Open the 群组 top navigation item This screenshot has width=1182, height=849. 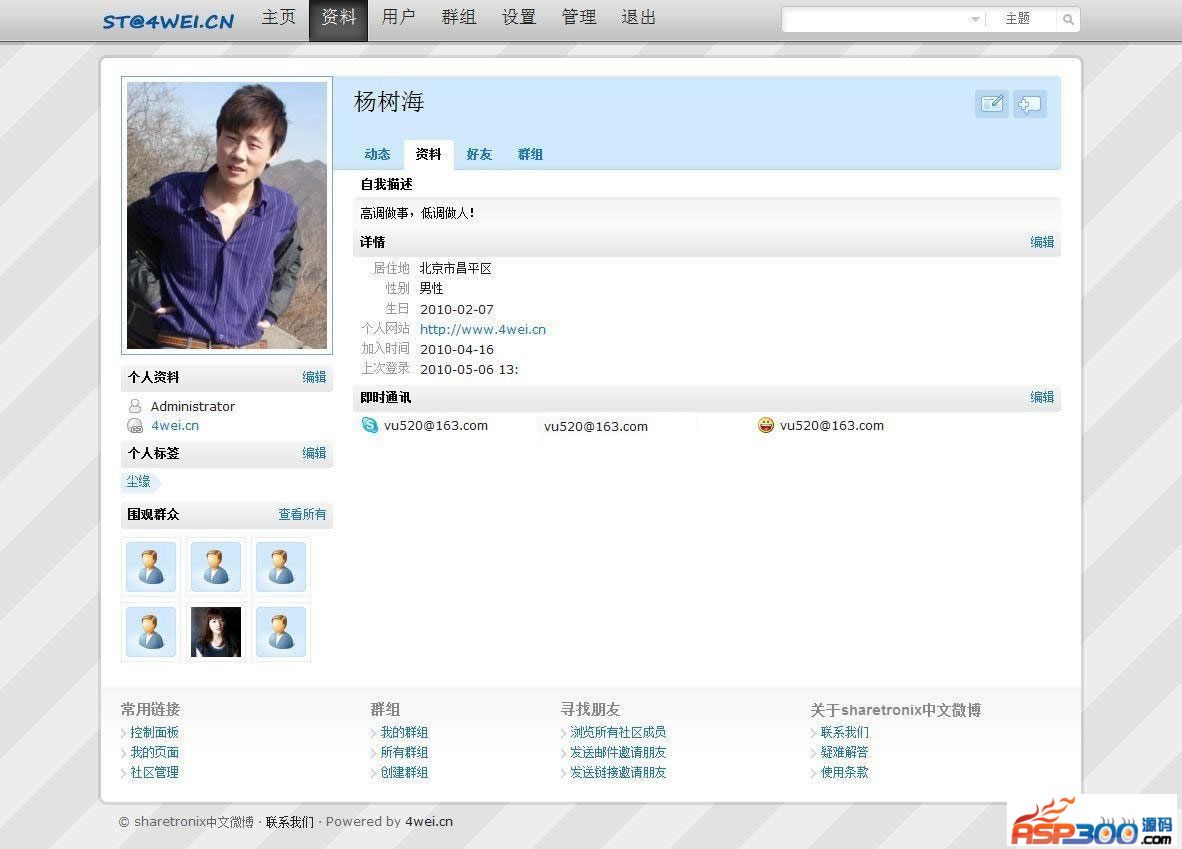coord(458,17)
